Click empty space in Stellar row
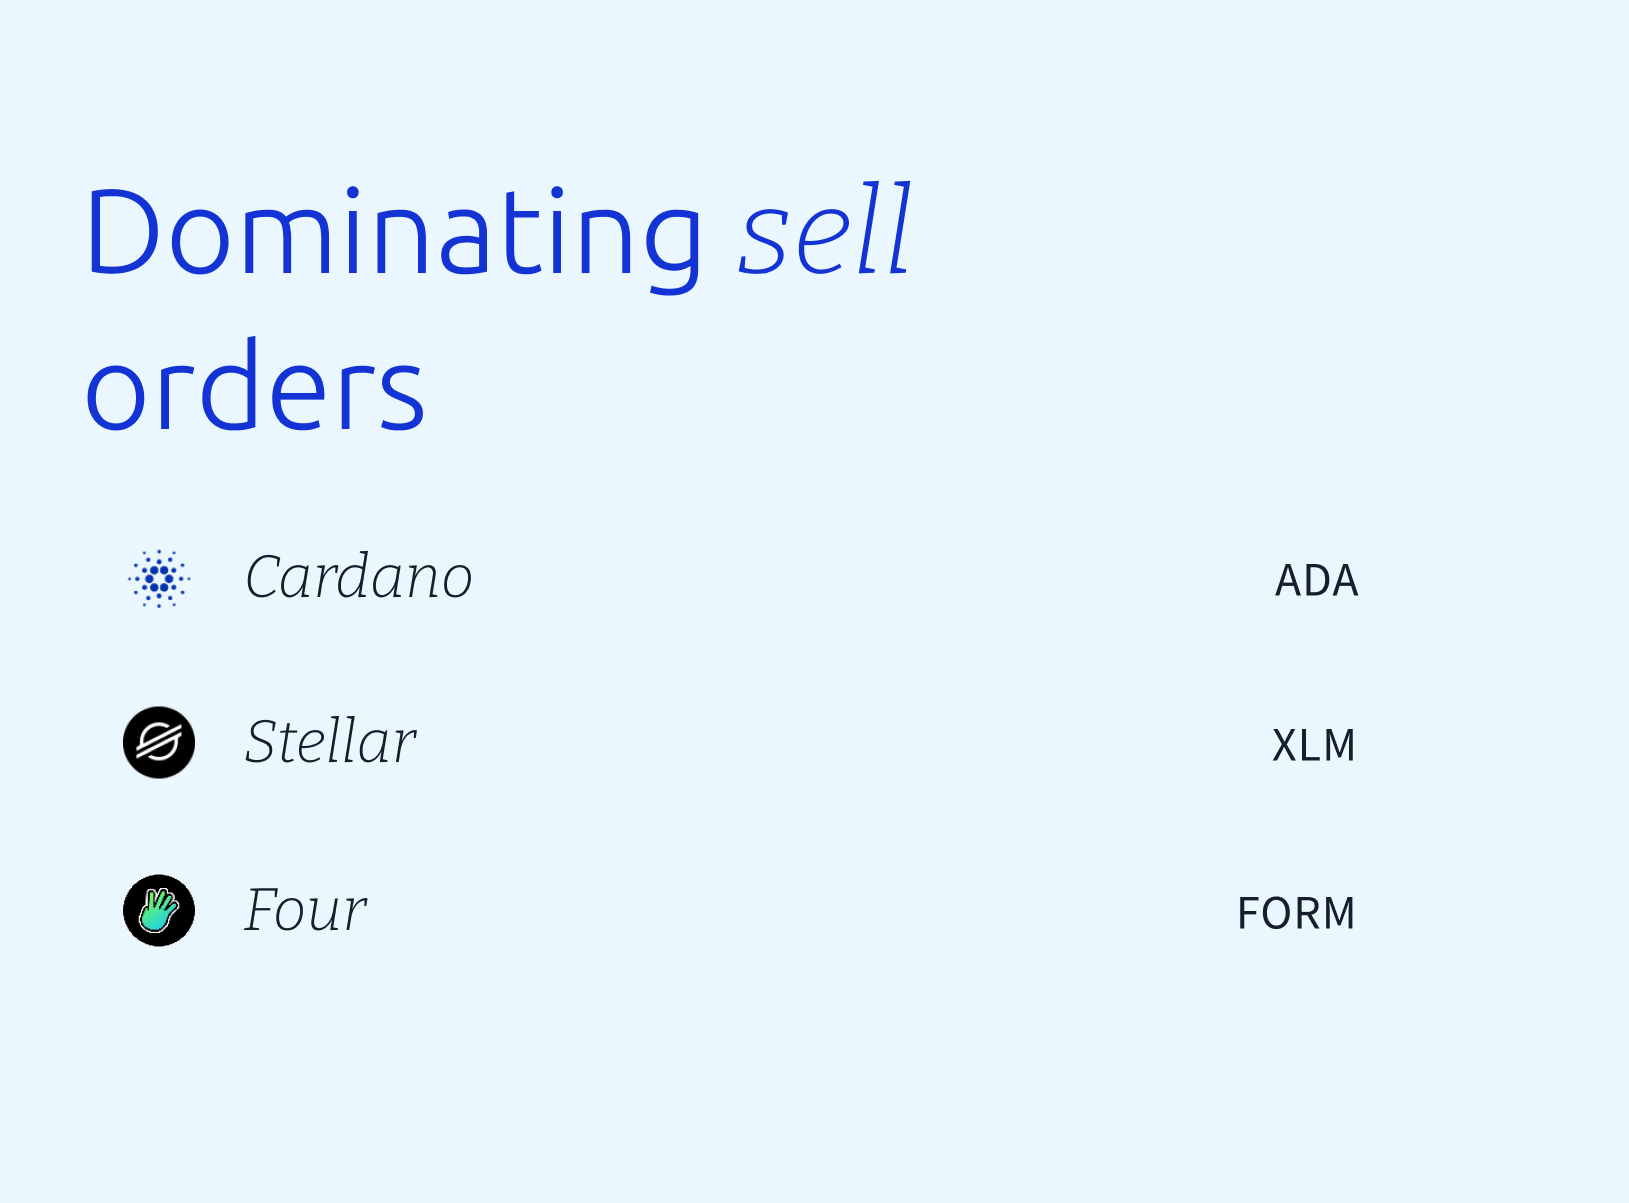 [840, 744]
